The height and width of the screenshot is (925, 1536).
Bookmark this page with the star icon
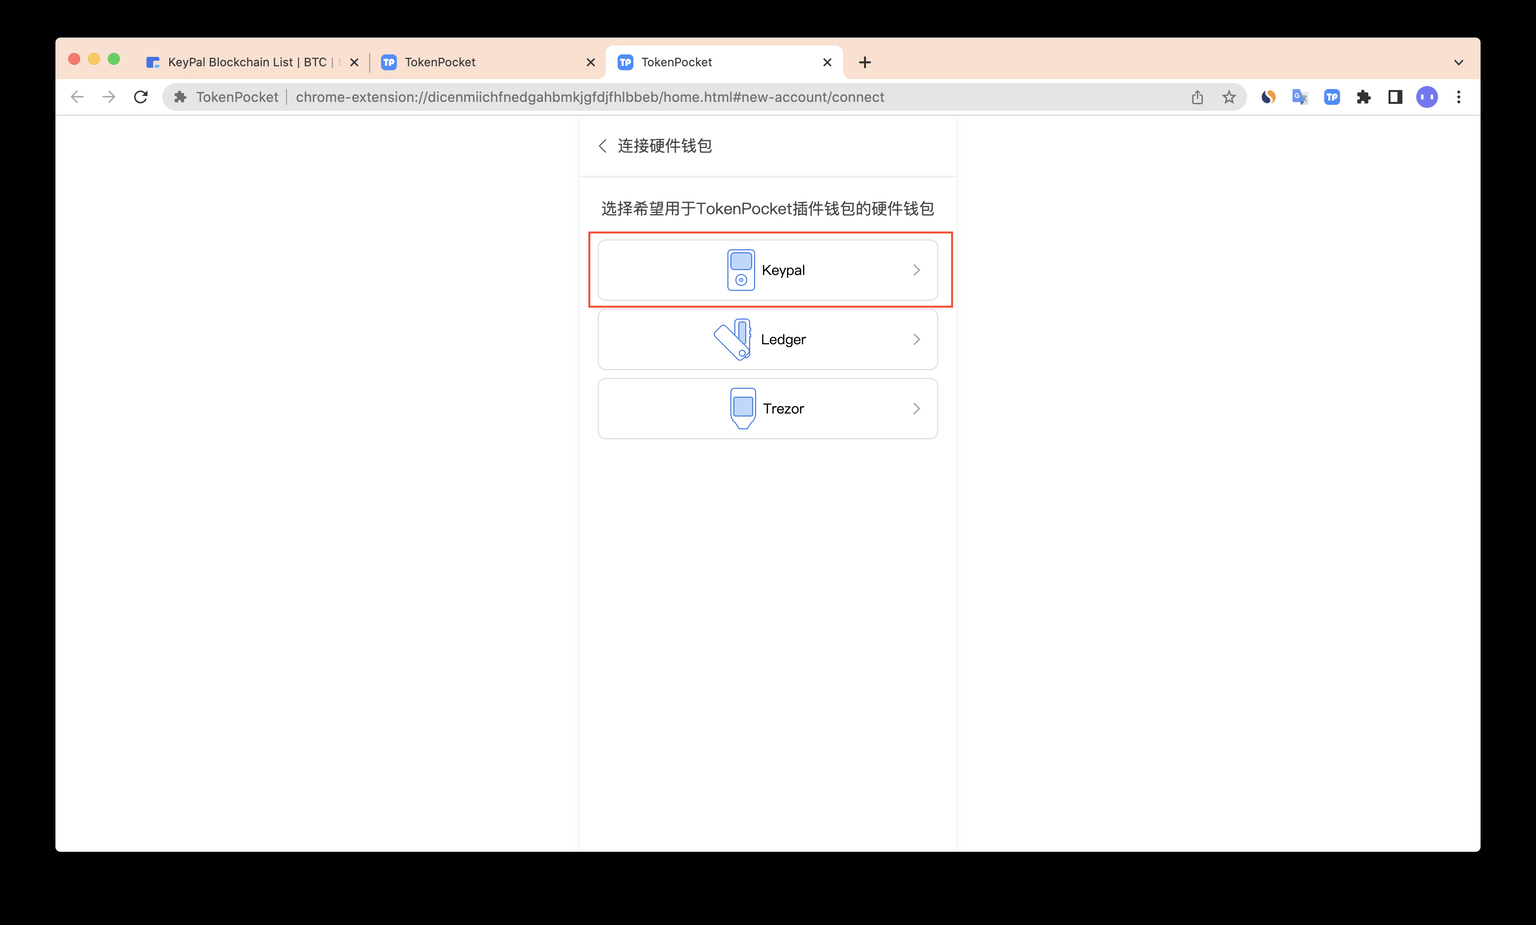pos(1229,97)
